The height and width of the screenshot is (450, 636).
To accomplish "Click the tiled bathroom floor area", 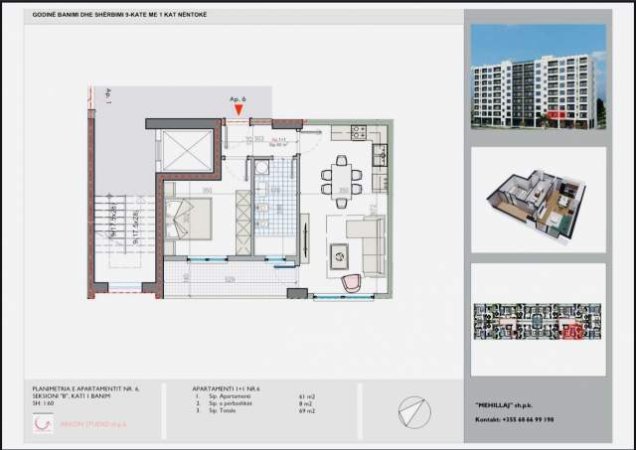I will pos(276,197).
